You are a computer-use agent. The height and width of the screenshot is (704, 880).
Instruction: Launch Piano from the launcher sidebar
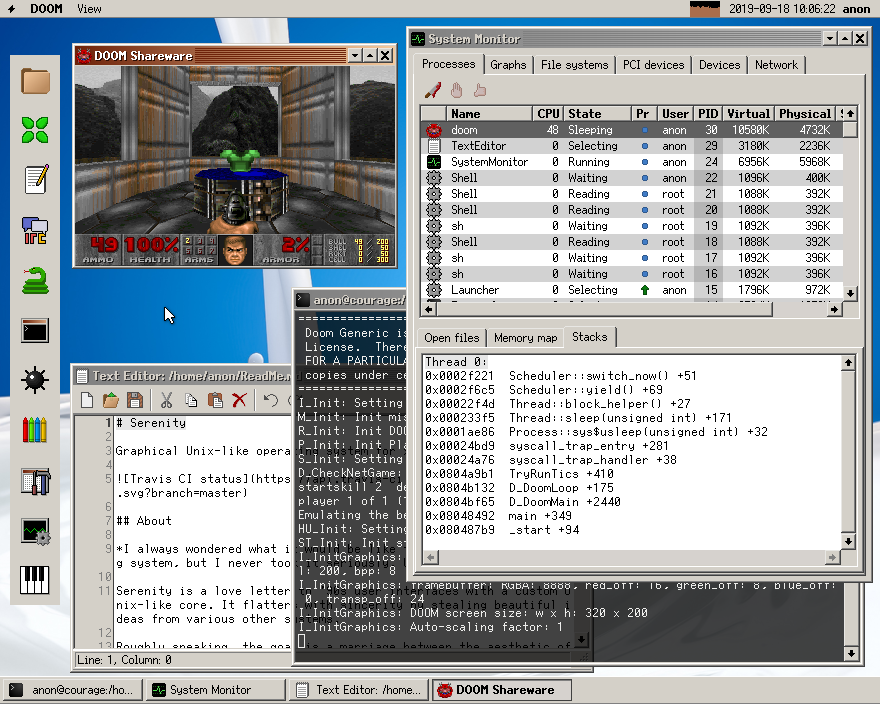(35, 580)
